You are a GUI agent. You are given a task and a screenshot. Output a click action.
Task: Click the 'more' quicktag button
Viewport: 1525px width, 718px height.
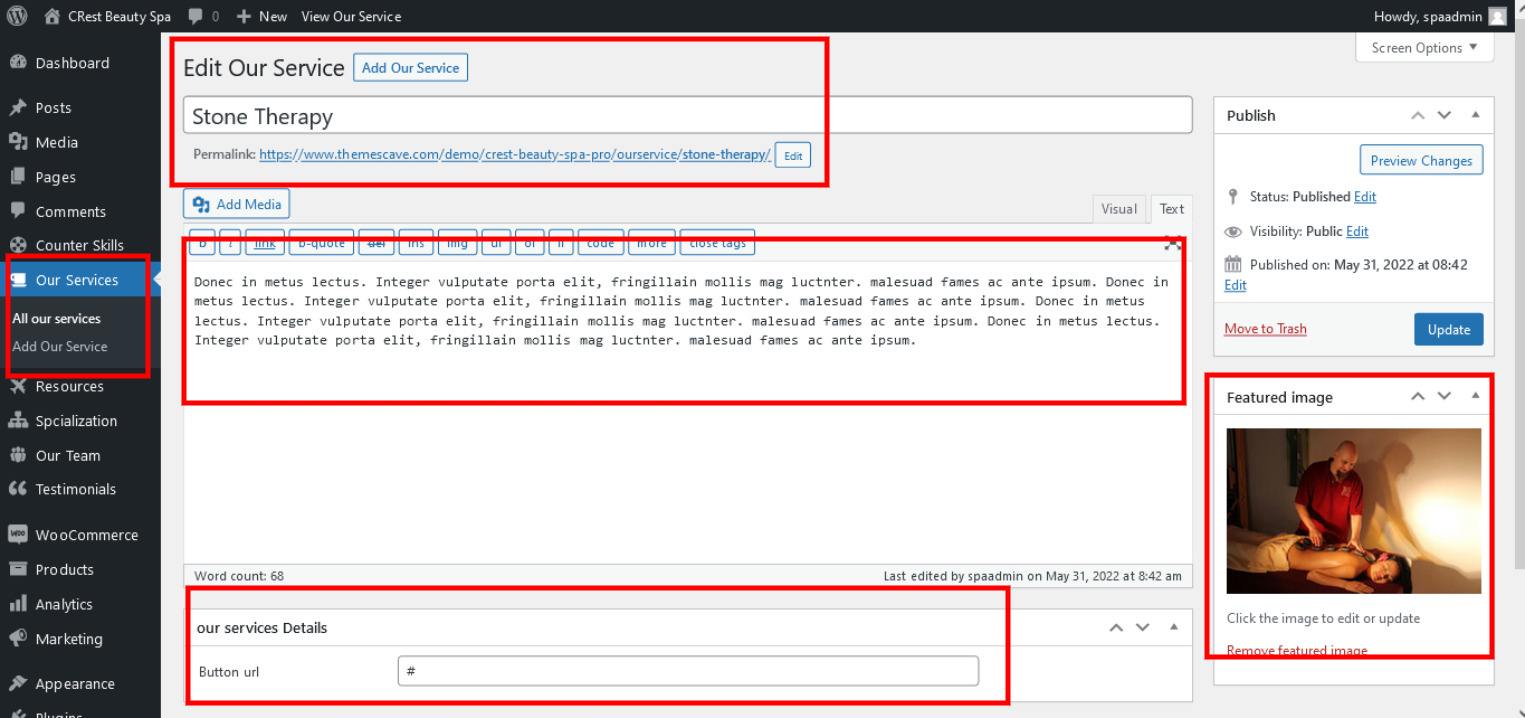pyautogui.click(x=651, y=243)
